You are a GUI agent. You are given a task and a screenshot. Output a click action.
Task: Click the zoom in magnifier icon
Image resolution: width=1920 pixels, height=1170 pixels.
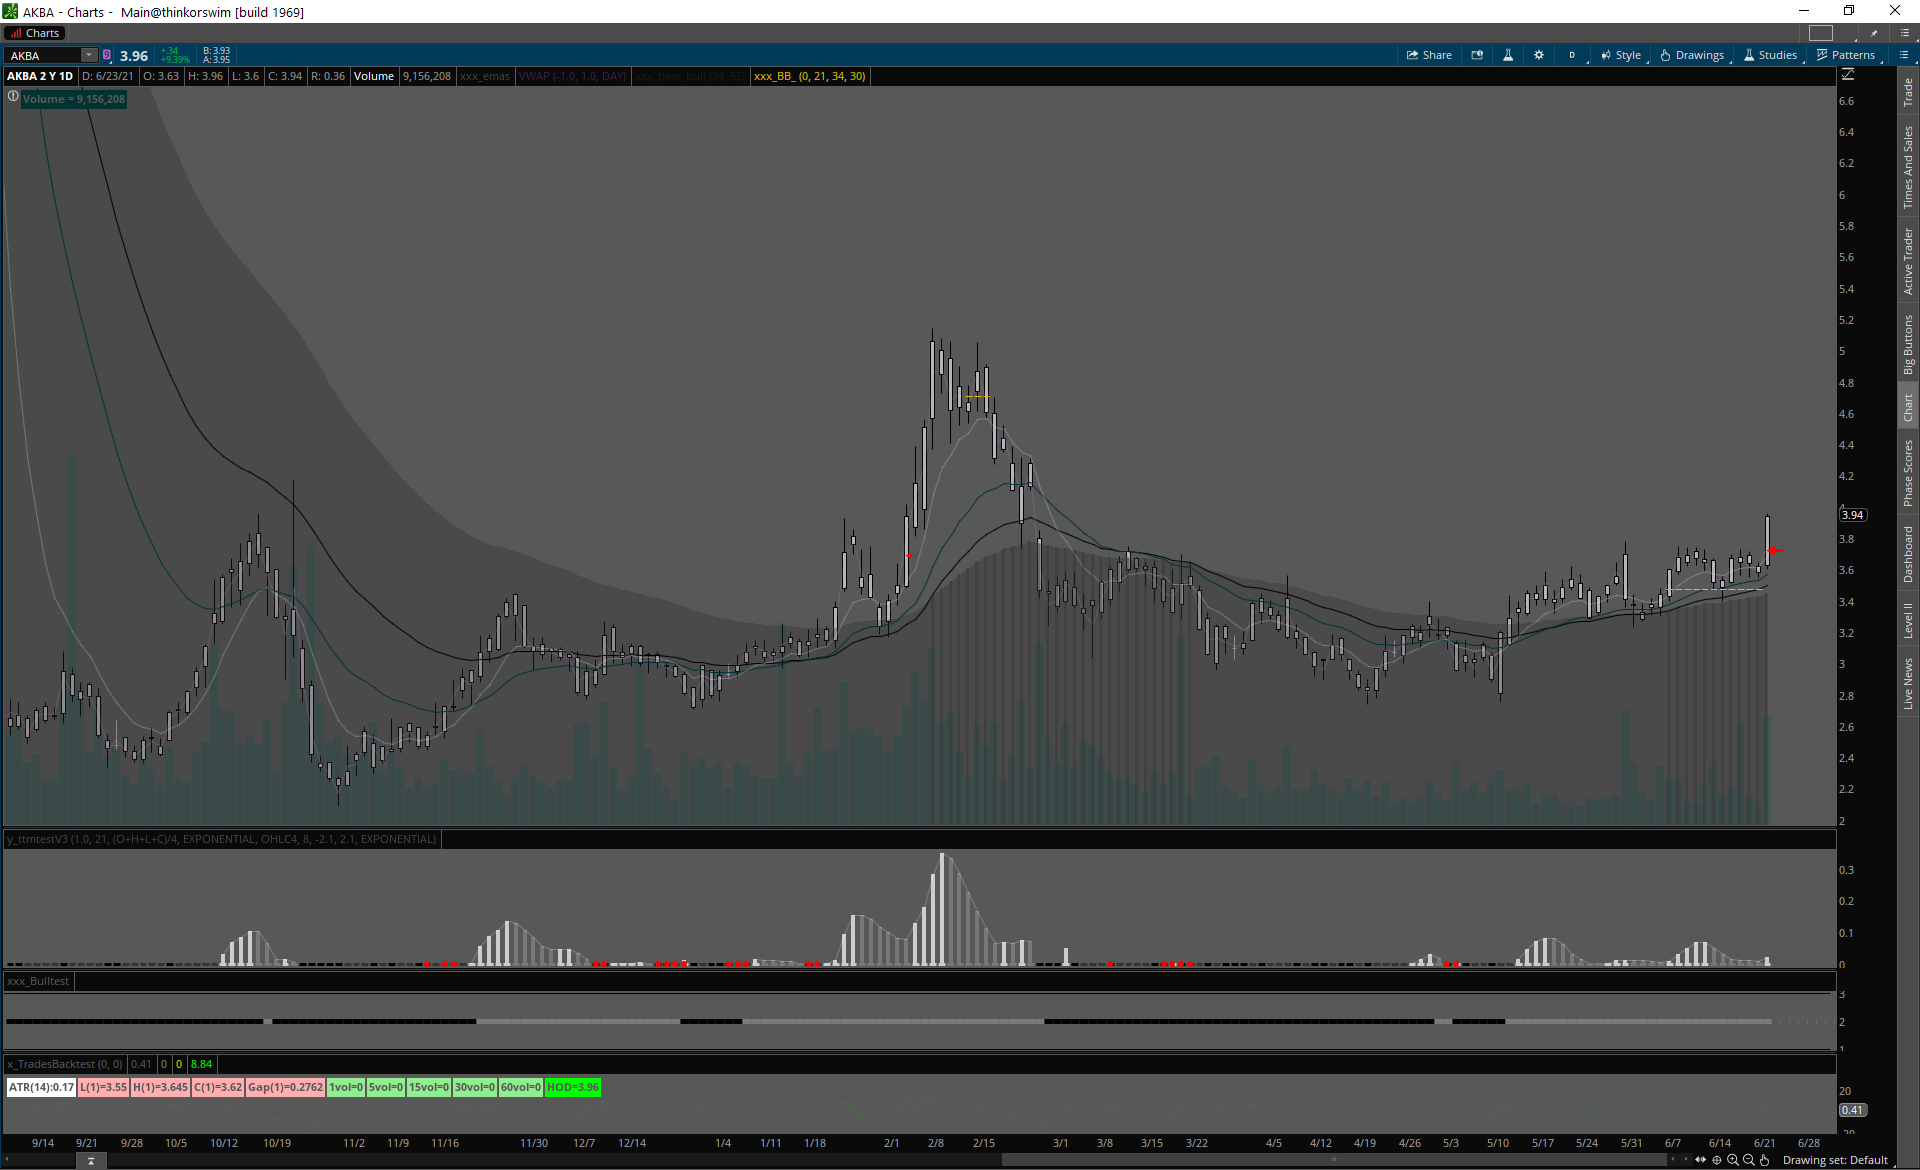point(1733,1160)
